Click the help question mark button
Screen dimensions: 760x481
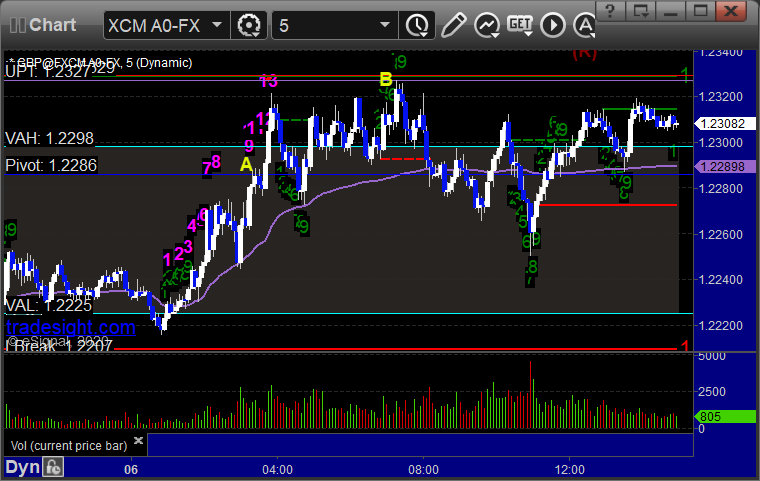[x=610, y=11]
